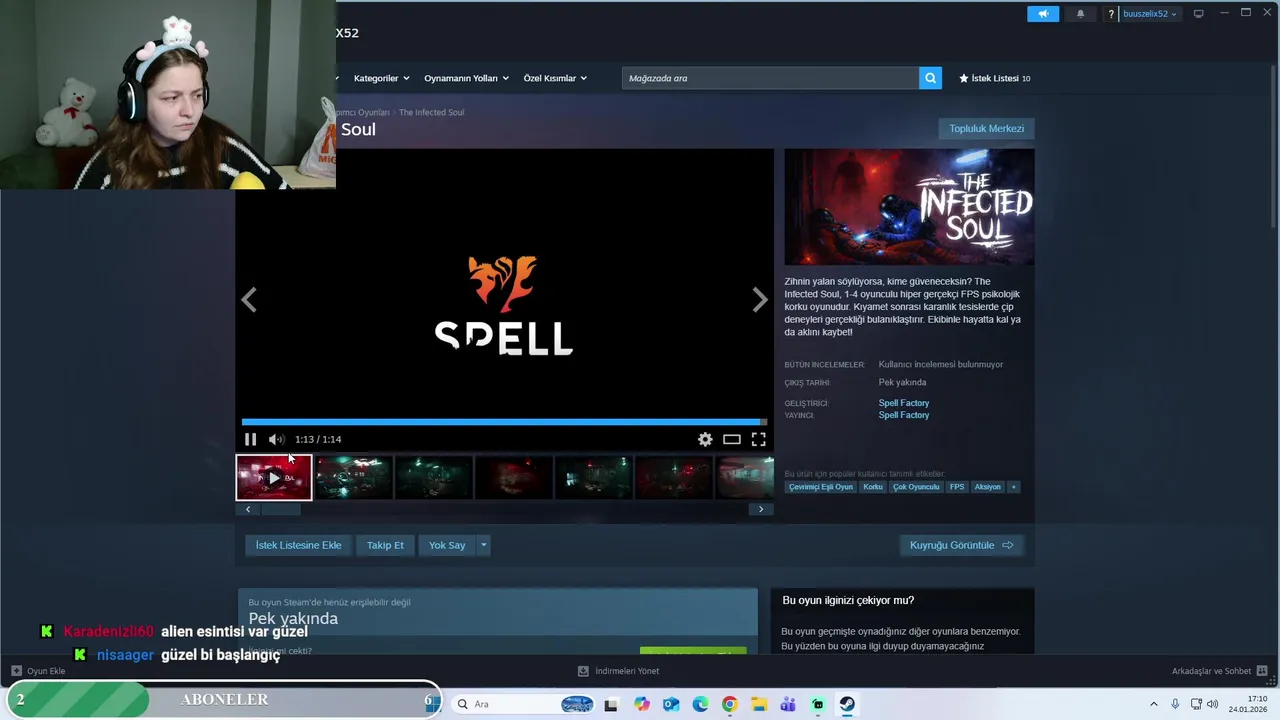Switch to Big Picture mode icon
This screenshot has width=1280, height=720.
[x=1198, y=13]
